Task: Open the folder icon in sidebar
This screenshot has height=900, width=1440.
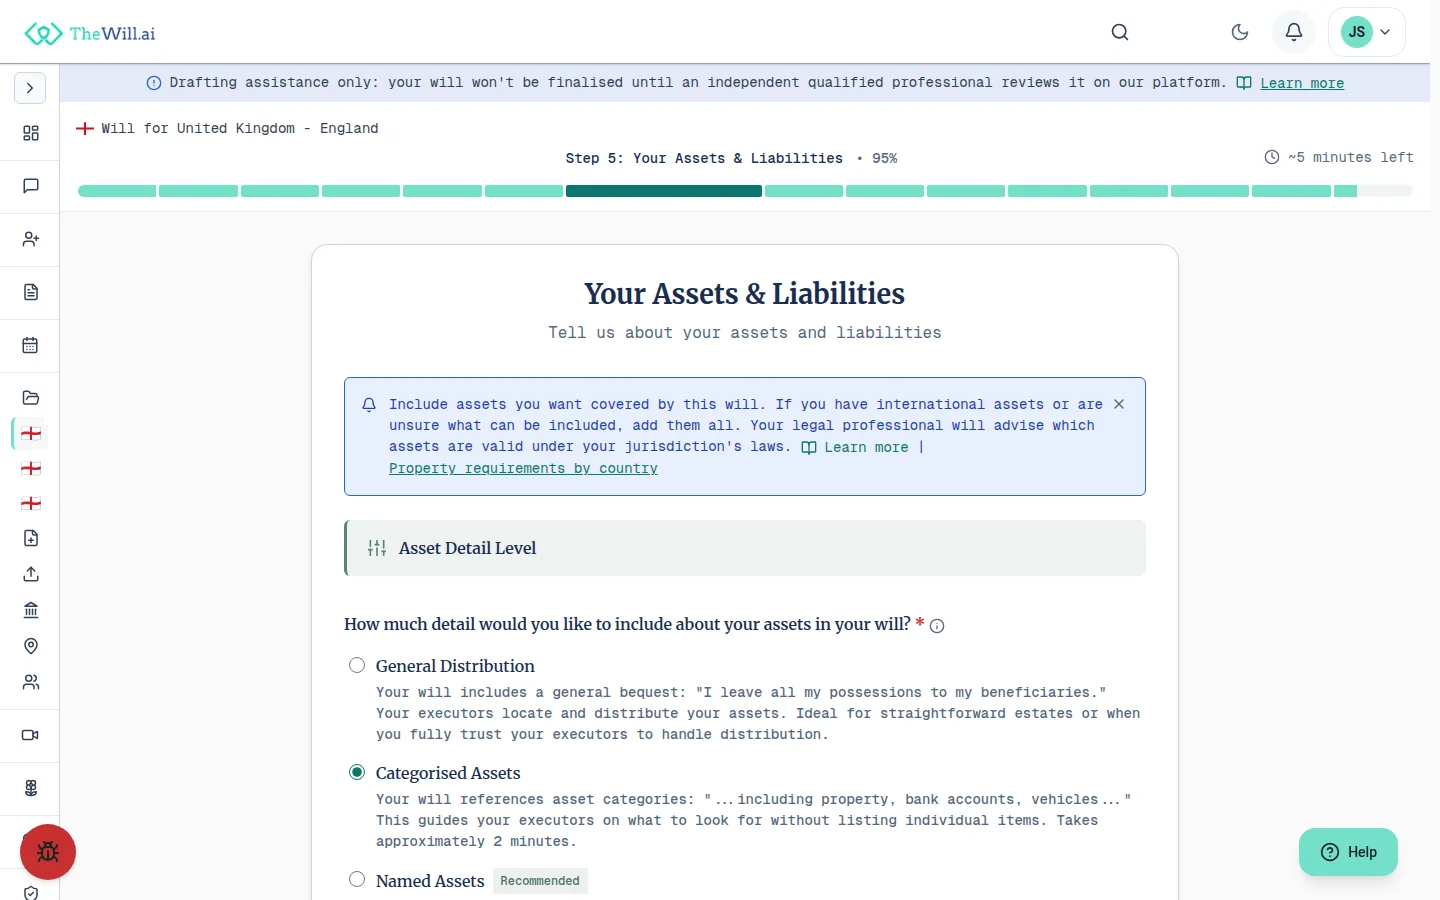Action: point(31,398)
